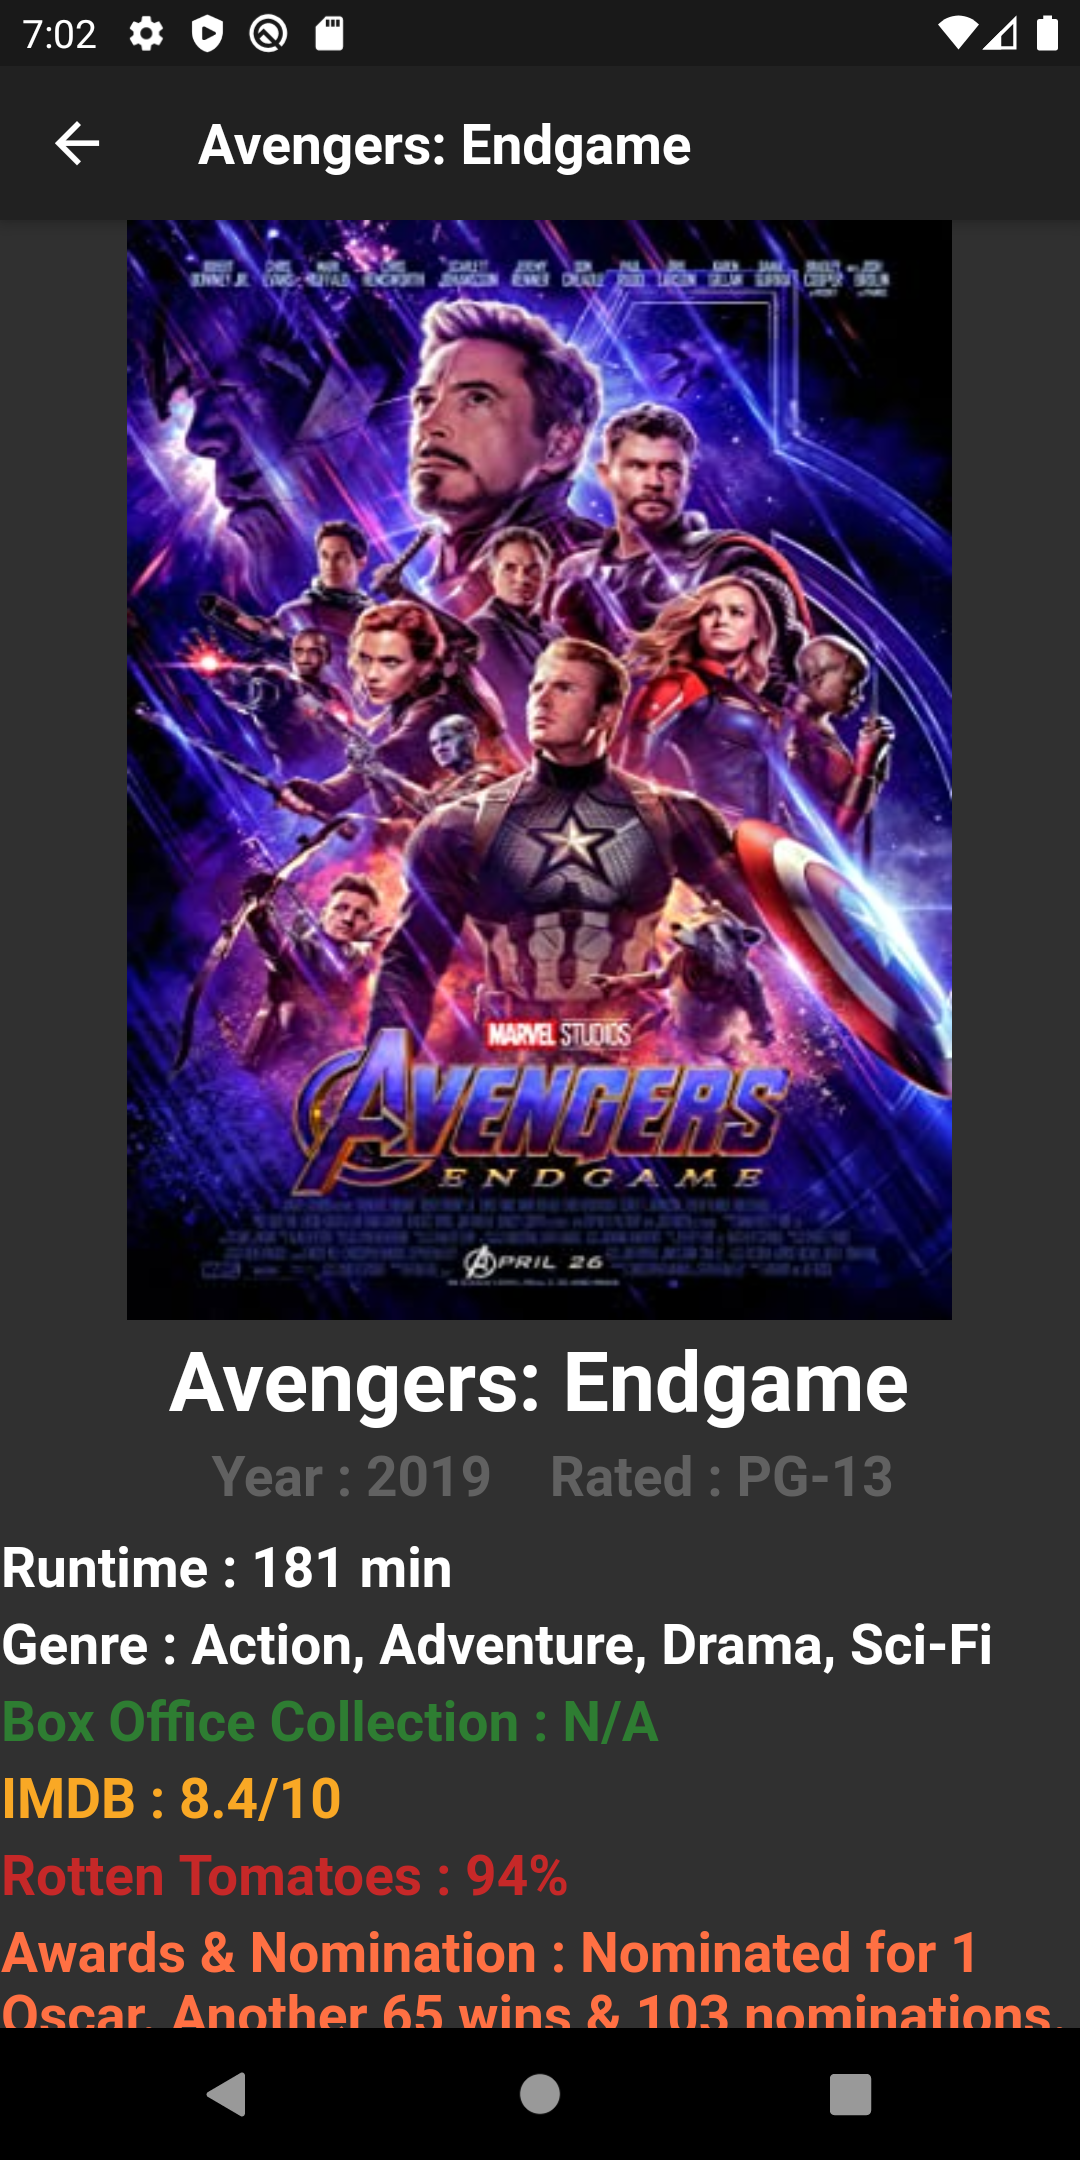Go back using the arrow icon
1080x2160 pixels.
tap(77, 144)
